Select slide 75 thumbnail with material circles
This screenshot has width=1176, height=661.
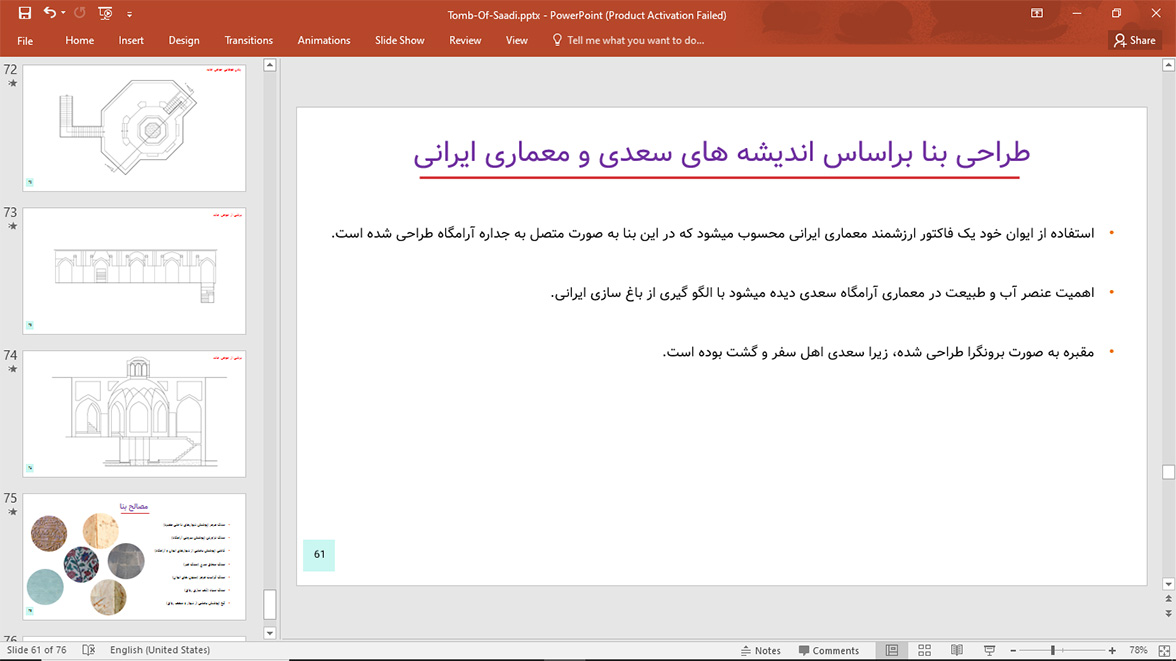tap(134, 557)
